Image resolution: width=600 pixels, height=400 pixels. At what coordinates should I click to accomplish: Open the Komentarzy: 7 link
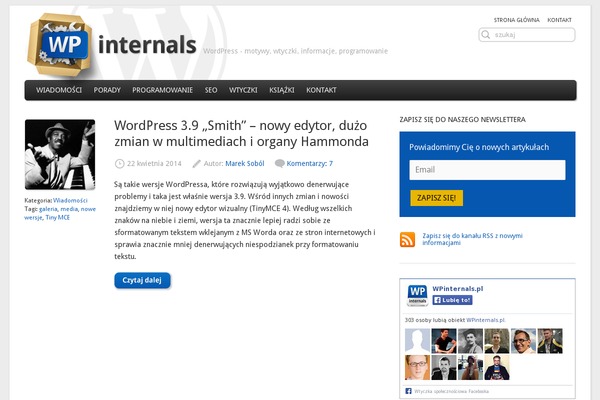pos(310,164)
